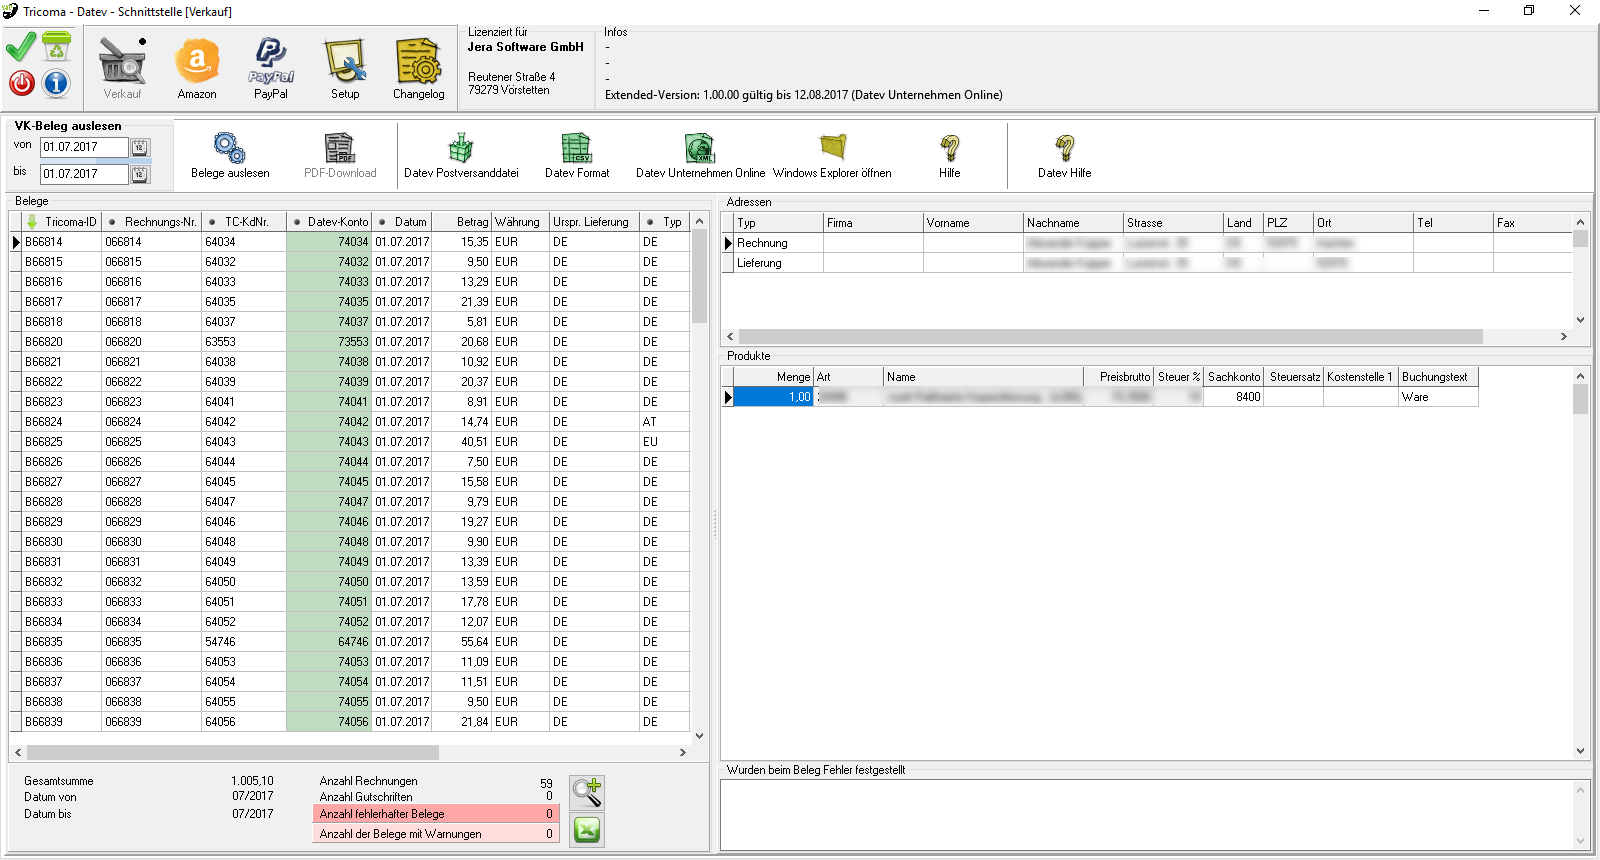Open the Amazon interface module
1600x860 pixels.
[197, 68]
